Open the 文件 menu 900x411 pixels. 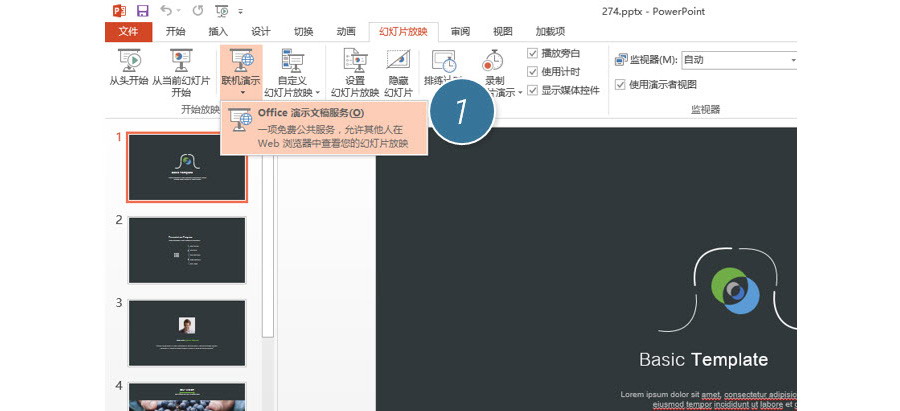[x=129, y=32]
